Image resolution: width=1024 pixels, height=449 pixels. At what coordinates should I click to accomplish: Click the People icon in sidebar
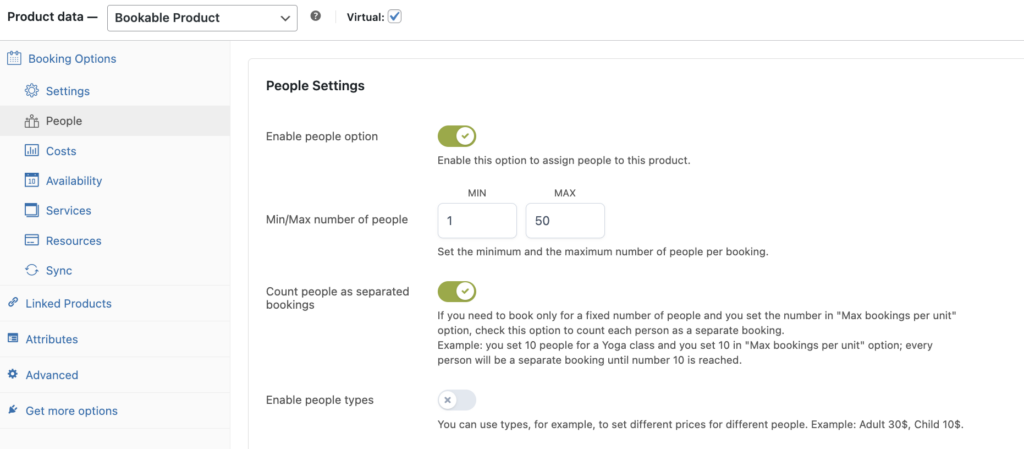pos(32,121)
